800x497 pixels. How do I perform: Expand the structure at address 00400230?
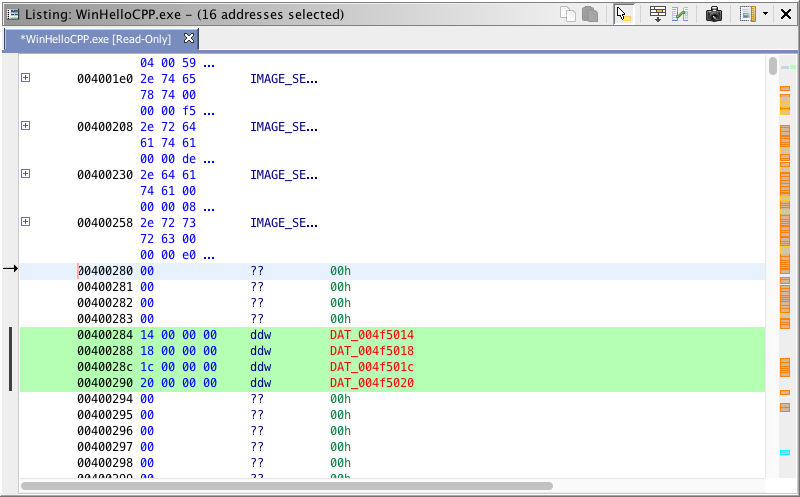click(26, 174)
